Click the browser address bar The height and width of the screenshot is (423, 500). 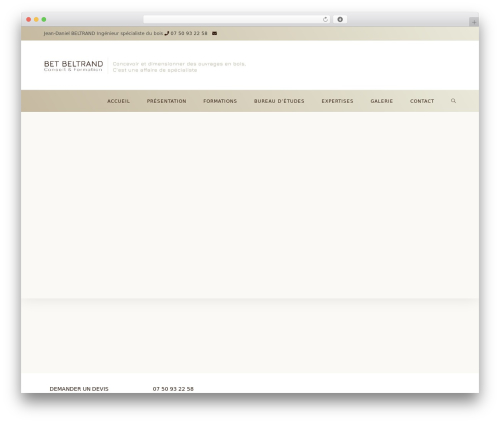click(237, 20)
